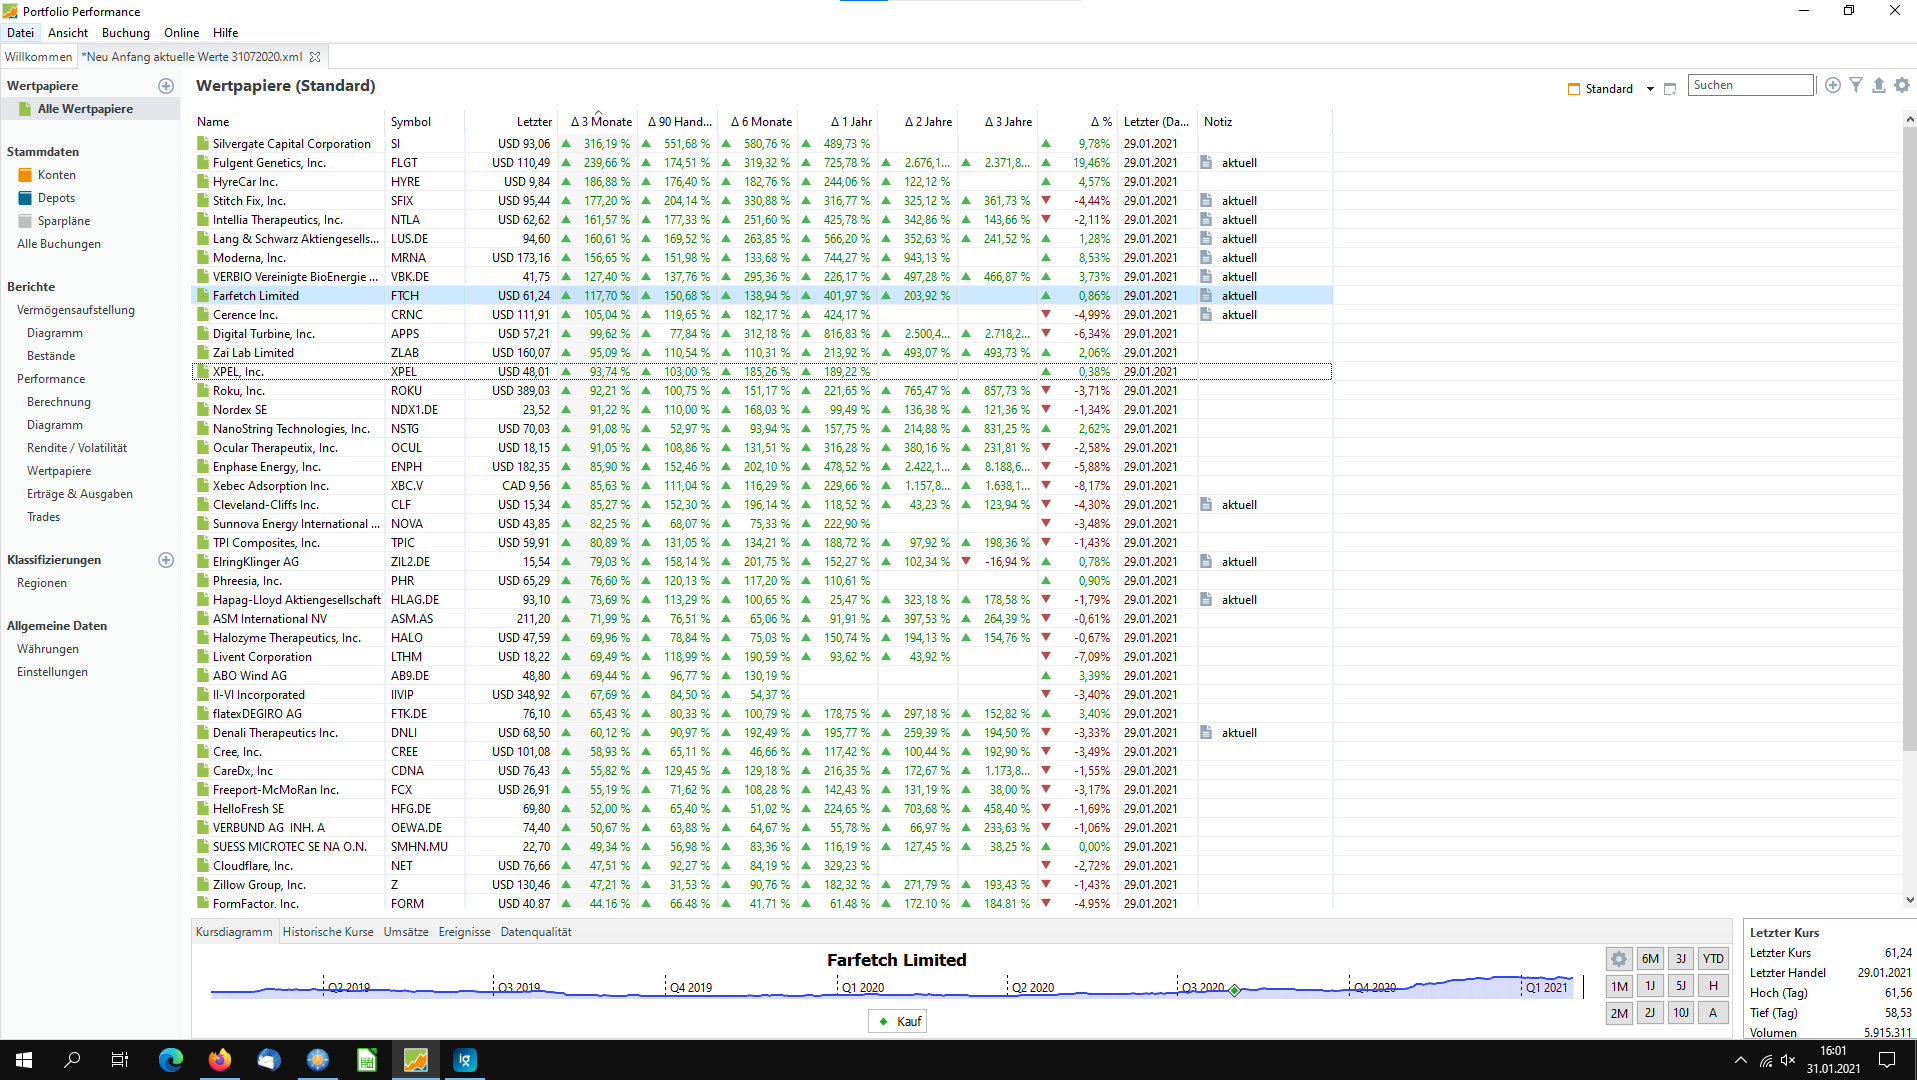Open Sparpläne in the sidebar
The width and height of the screenshot is (1917, 1080).
click(x=64, y=221)
